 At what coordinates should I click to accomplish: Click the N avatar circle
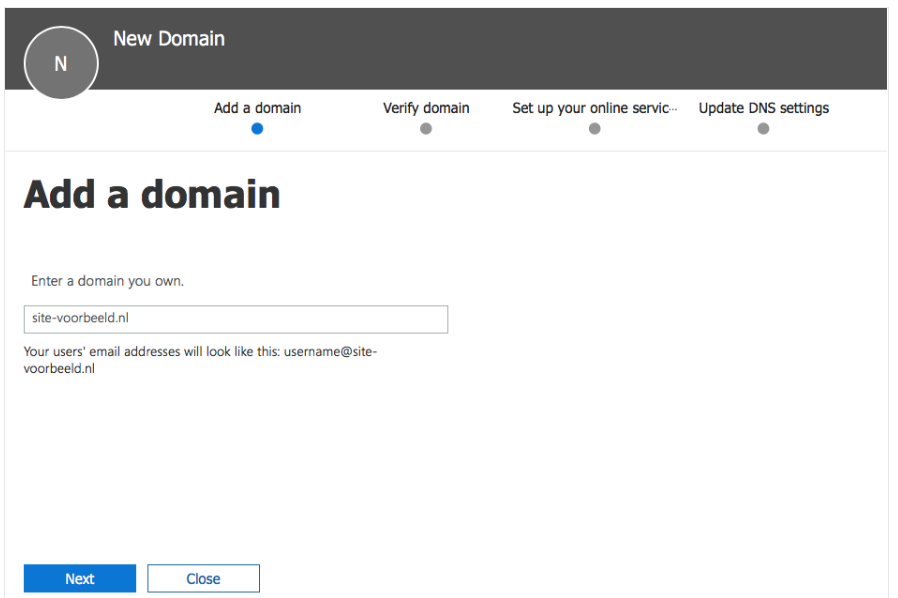[x=61, y=64]
